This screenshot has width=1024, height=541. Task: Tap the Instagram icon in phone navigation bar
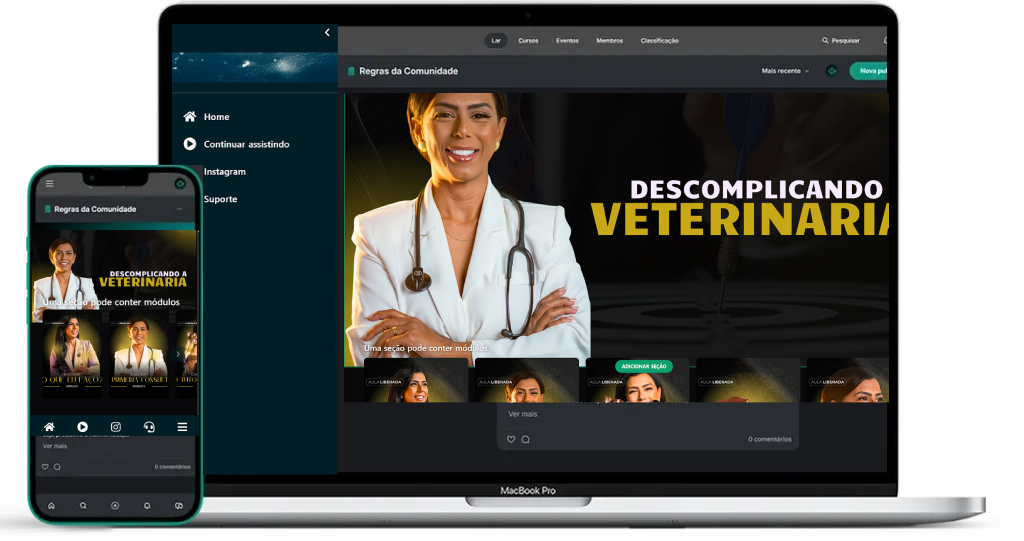[116, 427]
